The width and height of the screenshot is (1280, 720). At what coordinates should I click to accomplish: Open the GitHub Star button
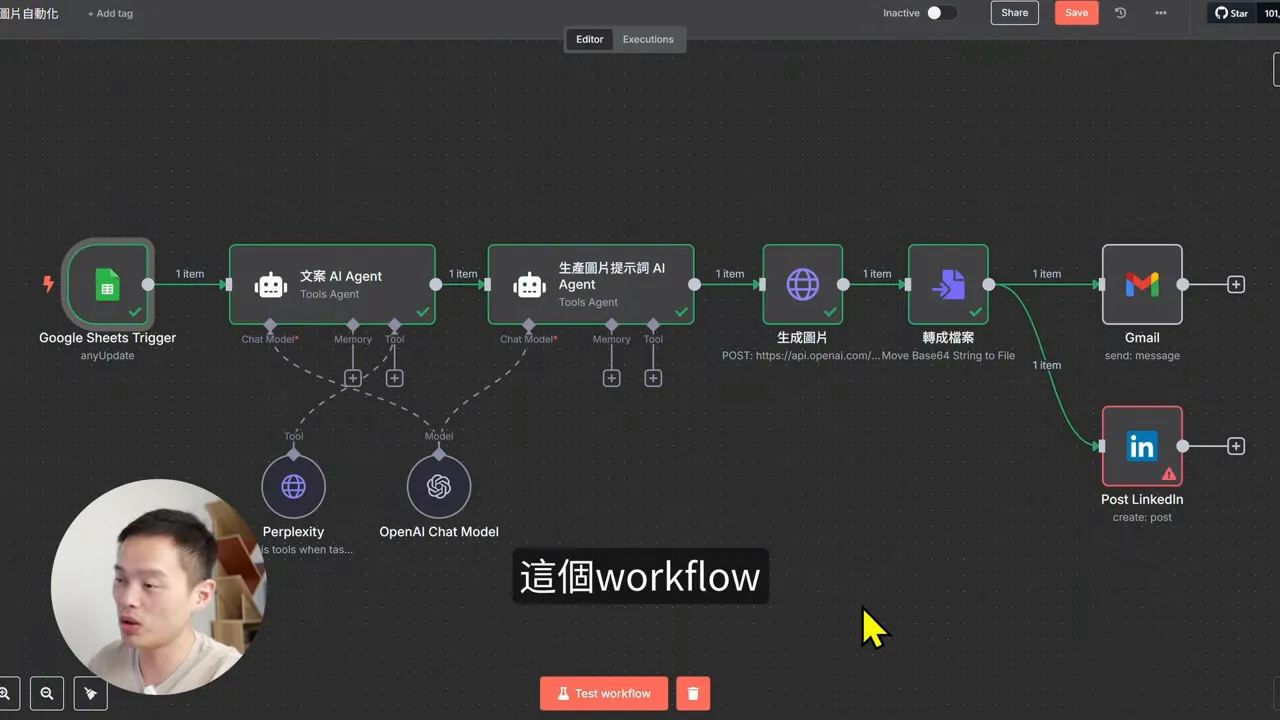[1232, 13]
